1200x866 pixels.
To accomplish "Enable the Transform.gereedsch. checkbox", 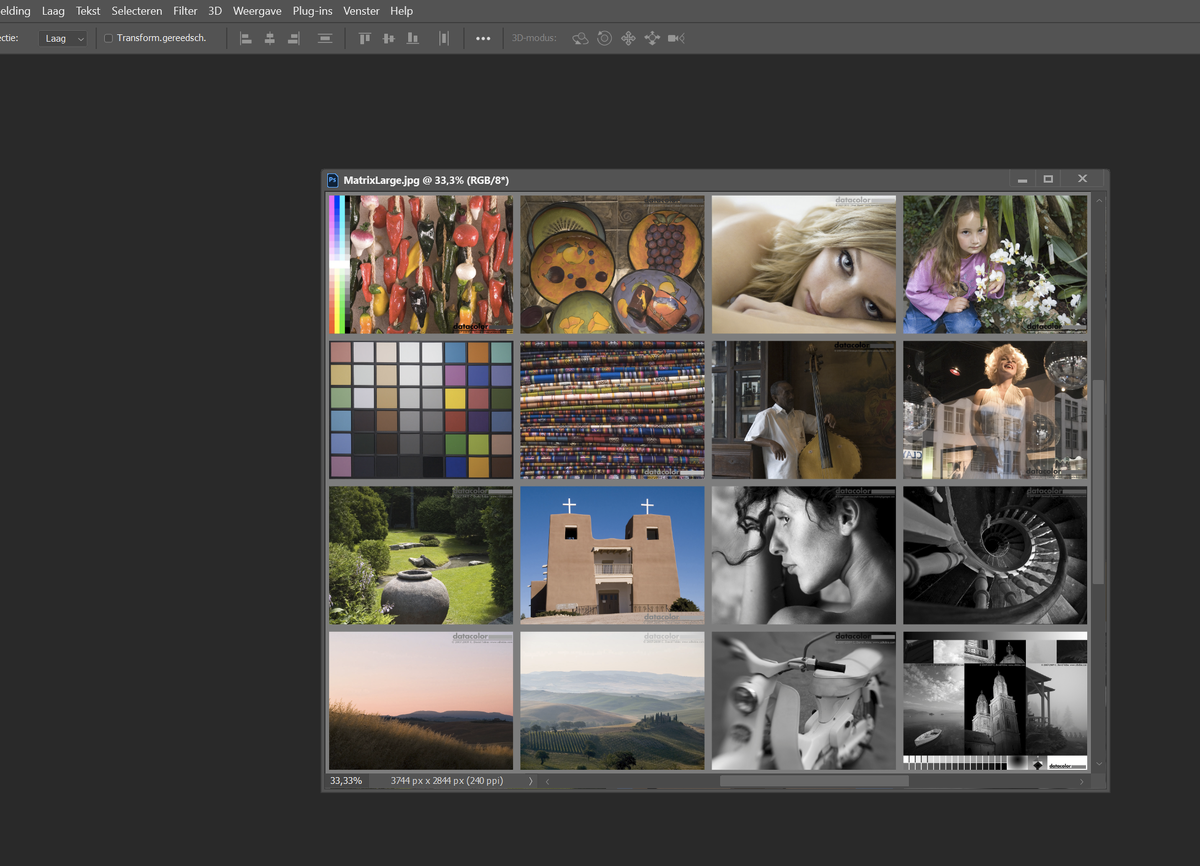I will click(x=109, y=39).
